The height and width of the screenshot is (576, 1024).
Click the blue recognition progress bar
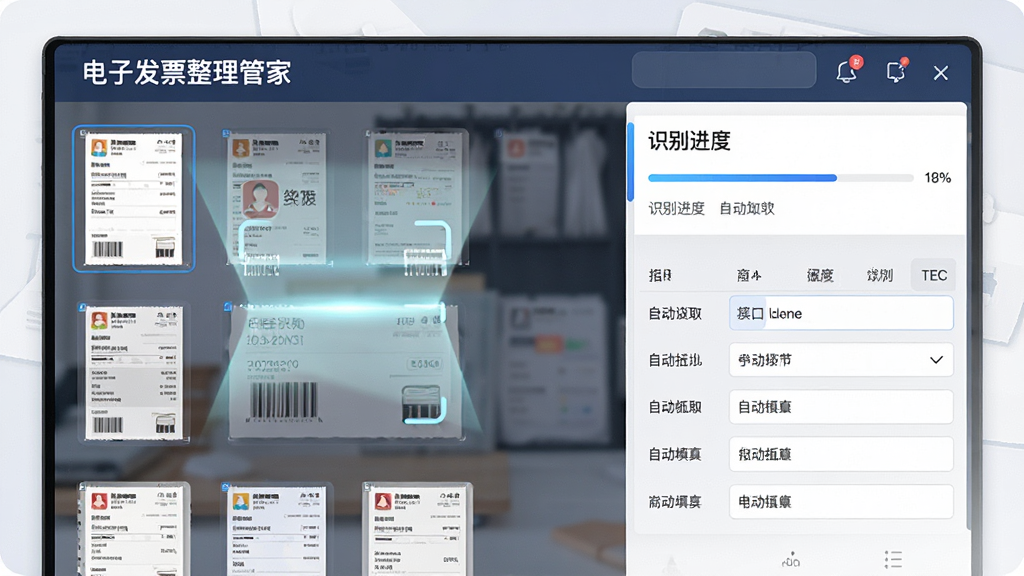pos(780,178)
